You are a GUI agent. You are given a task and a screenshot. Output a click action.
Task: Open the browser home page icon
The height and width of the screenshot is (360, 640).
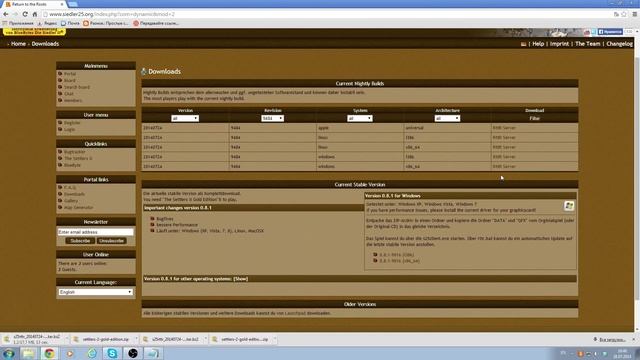[x=35, y=14]
